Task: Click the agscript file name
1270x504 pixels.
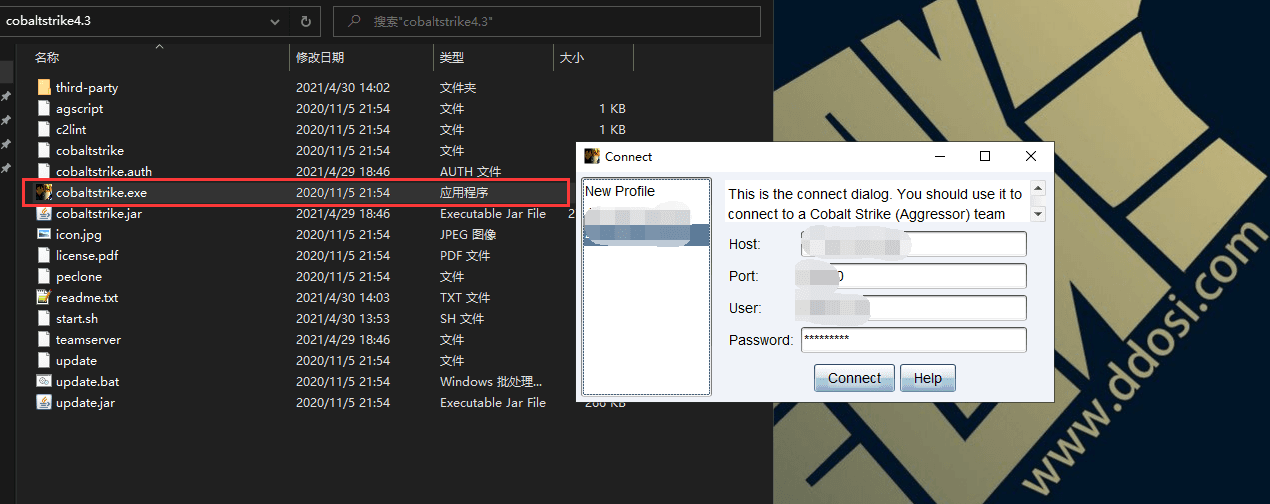Action: pyautogui.click(x=79, y=108)
